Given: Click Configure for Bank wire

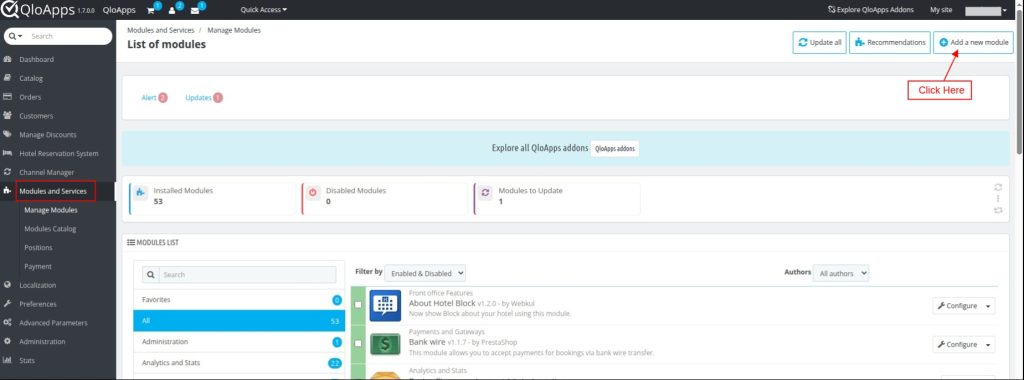Looking at the screenshot, I should [957, 345].
